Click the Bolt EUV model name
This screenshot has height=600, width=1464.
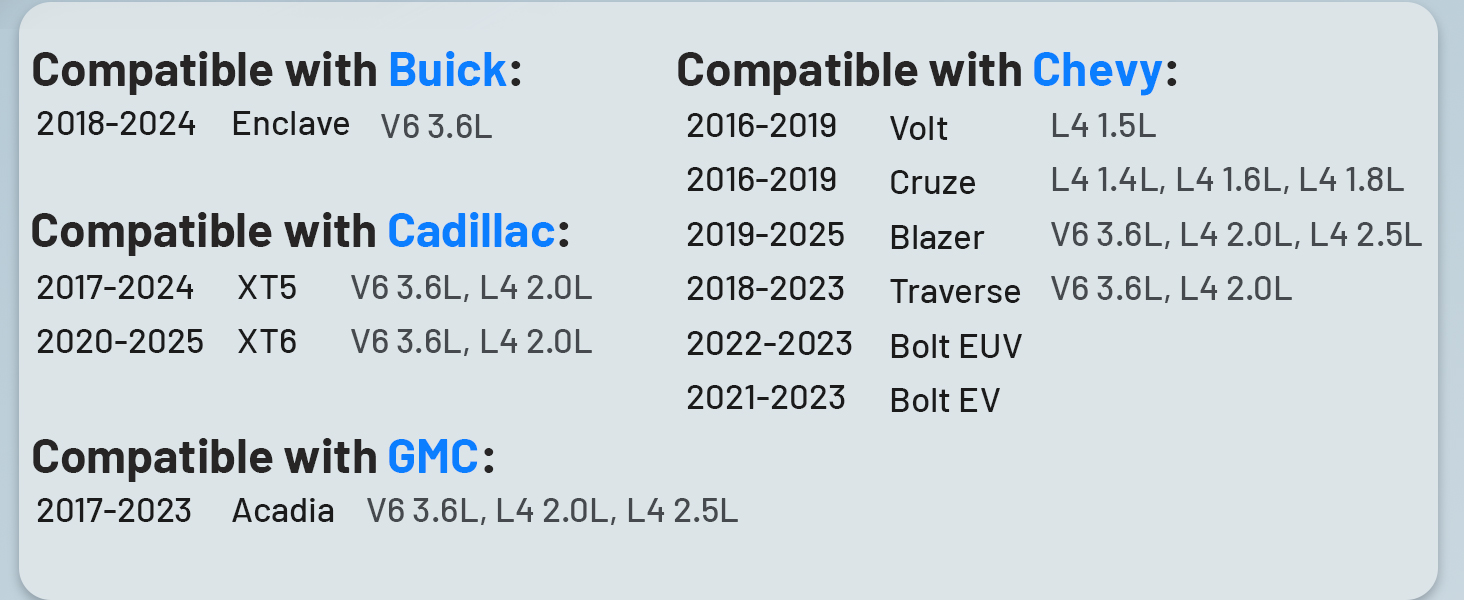[956, 346]
